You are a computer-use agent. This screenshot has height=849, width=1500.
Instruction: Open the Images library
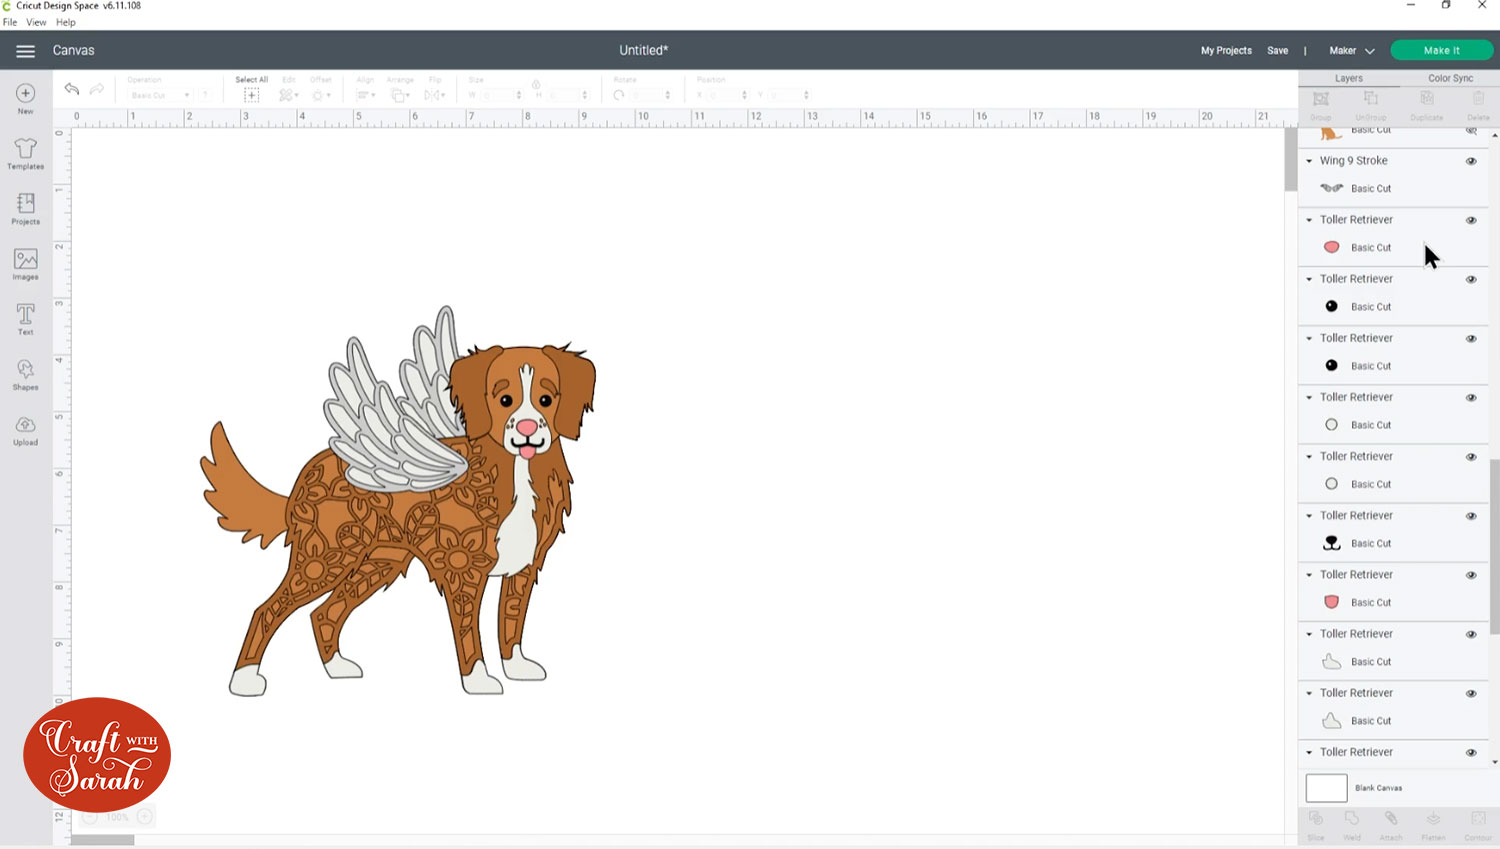(x=26, y=264)
